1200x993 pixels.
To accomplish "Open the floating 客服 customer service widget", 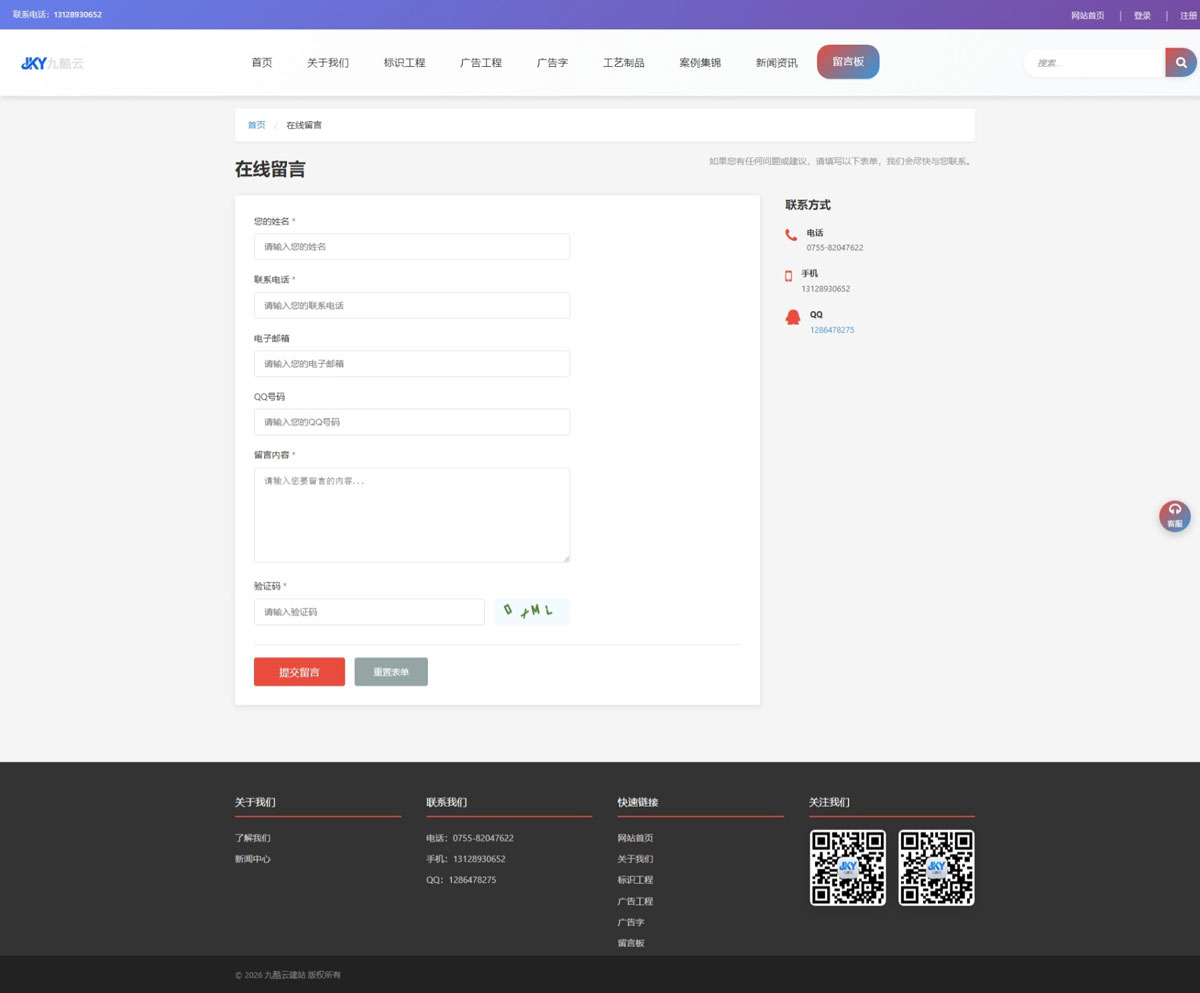I will 1174,515.
